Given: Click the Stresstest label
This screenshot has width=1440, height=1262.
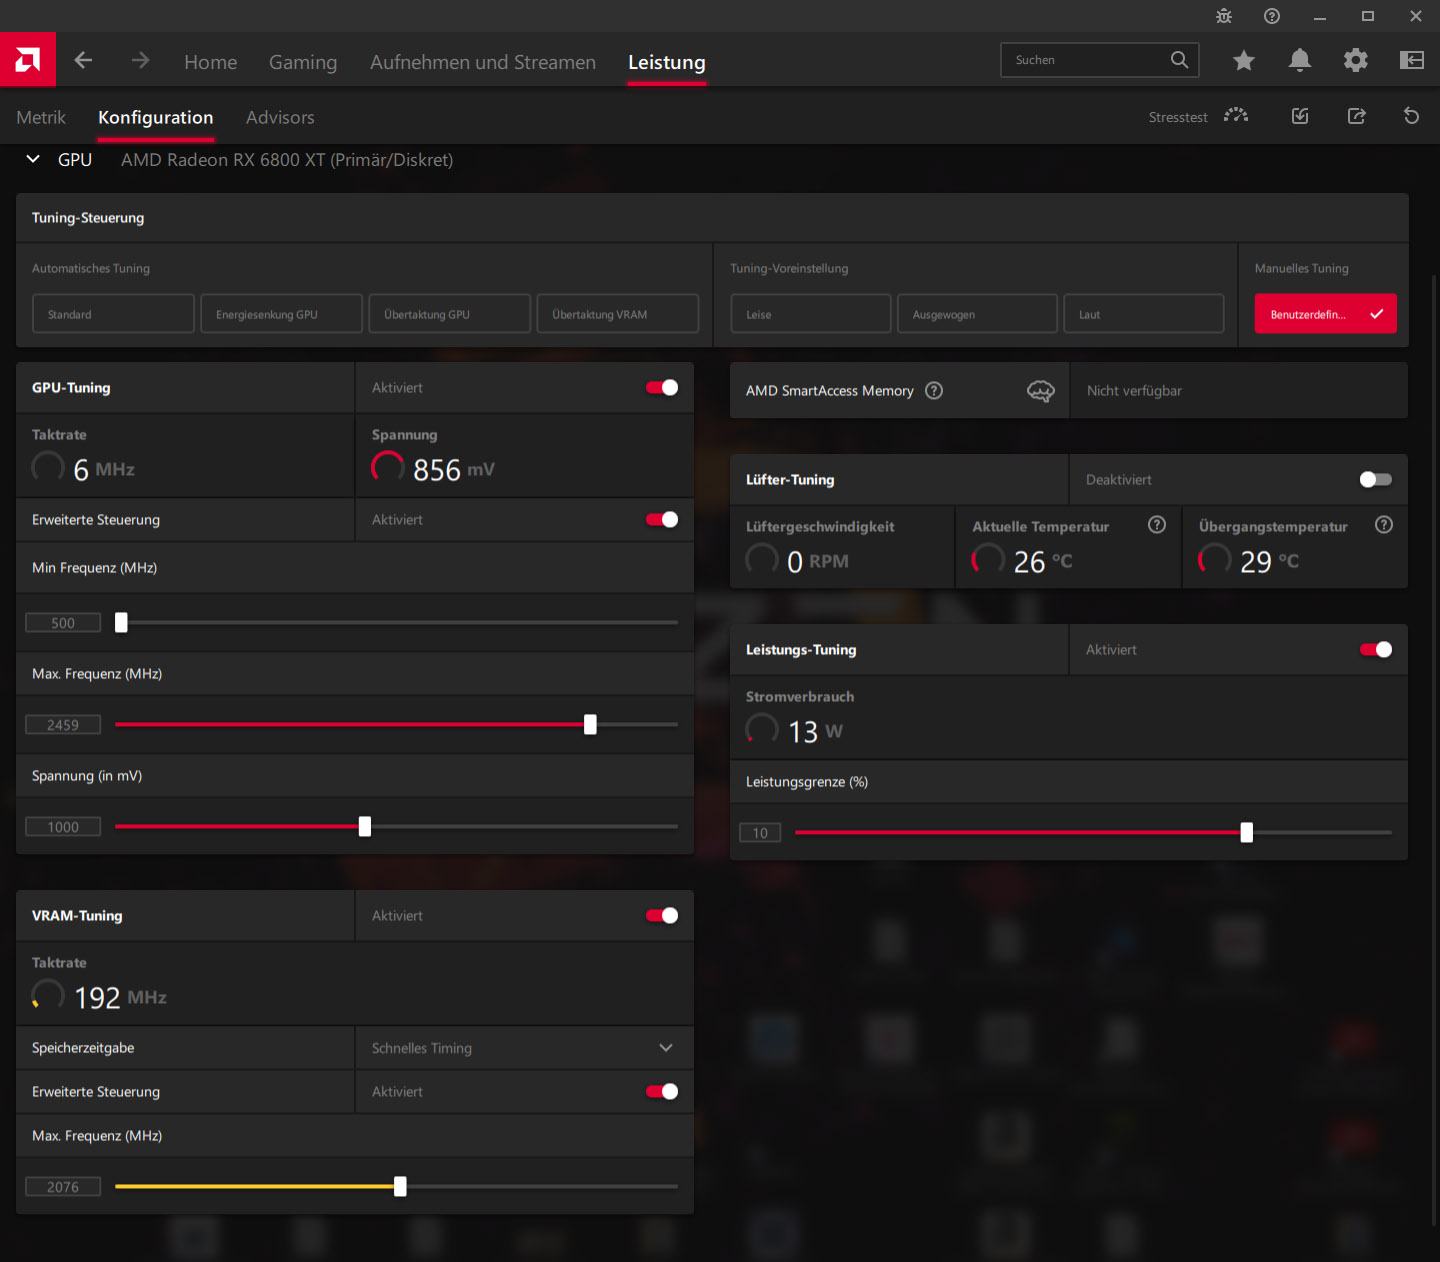Looking at the screenshot, I should (x=1178, y=117).
